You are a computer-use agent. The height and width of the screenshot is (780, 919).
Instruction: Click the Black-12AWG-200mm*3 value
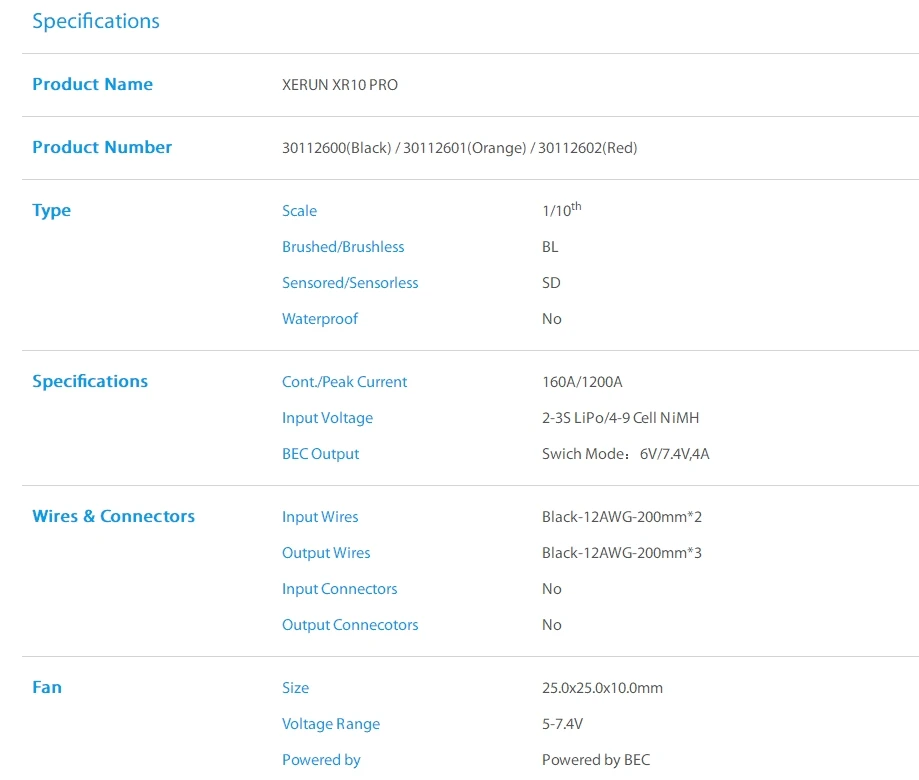pos(622,553)
